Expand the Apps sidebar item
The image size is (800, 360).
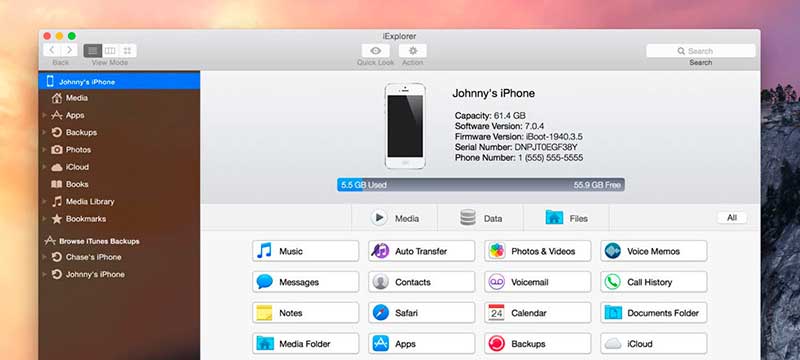click(x=45, y=115)
